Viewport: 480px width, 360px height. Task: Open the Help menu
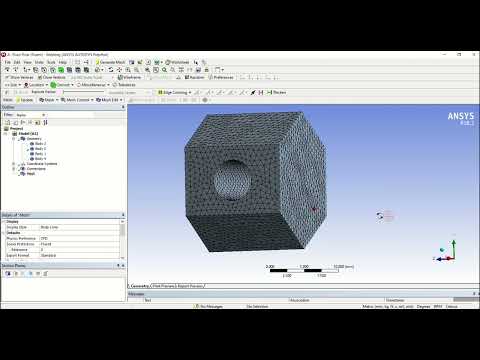pyautogui.click(x=63, y=62)
